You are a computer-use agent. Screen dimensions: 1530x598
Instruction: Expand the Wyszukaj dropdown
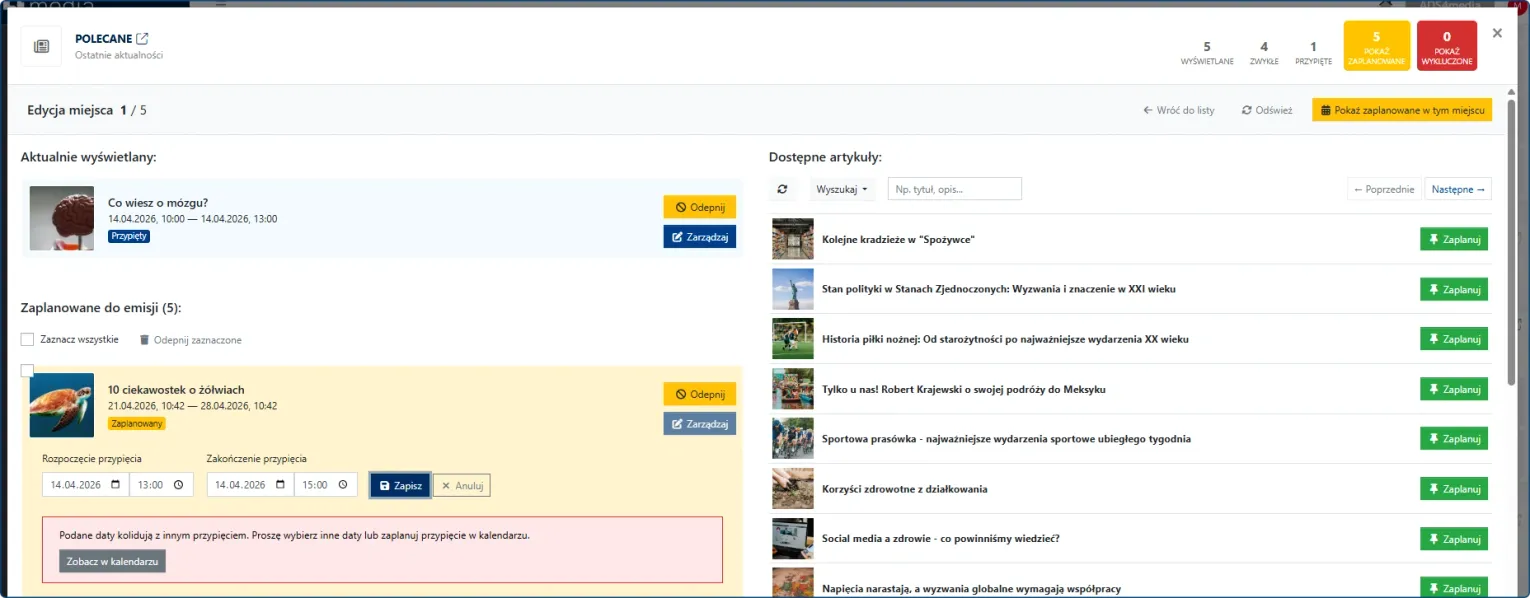coord(841,189)
